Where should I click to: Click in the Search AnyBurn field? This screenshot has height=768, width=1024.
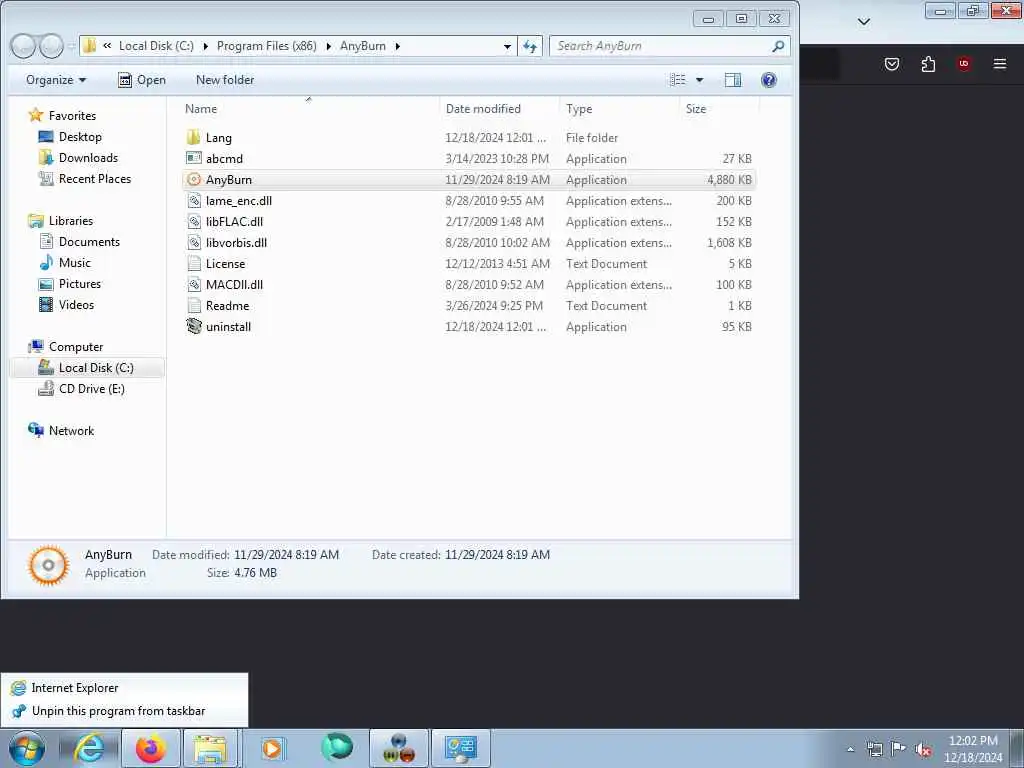pyautogui.click(x=661, y=46)
